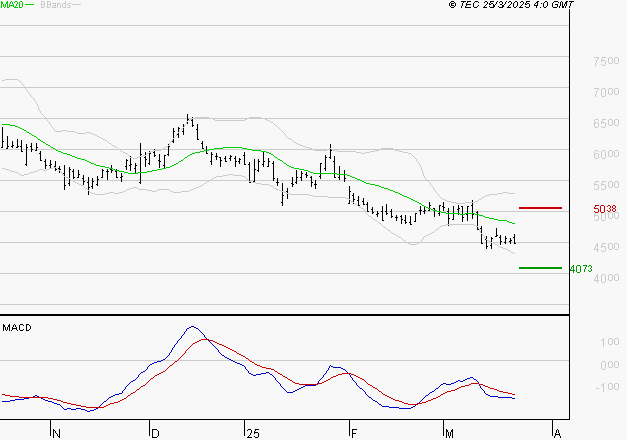Click the 100 MACD axis label

pyautogui.click(x=609, y=342)
